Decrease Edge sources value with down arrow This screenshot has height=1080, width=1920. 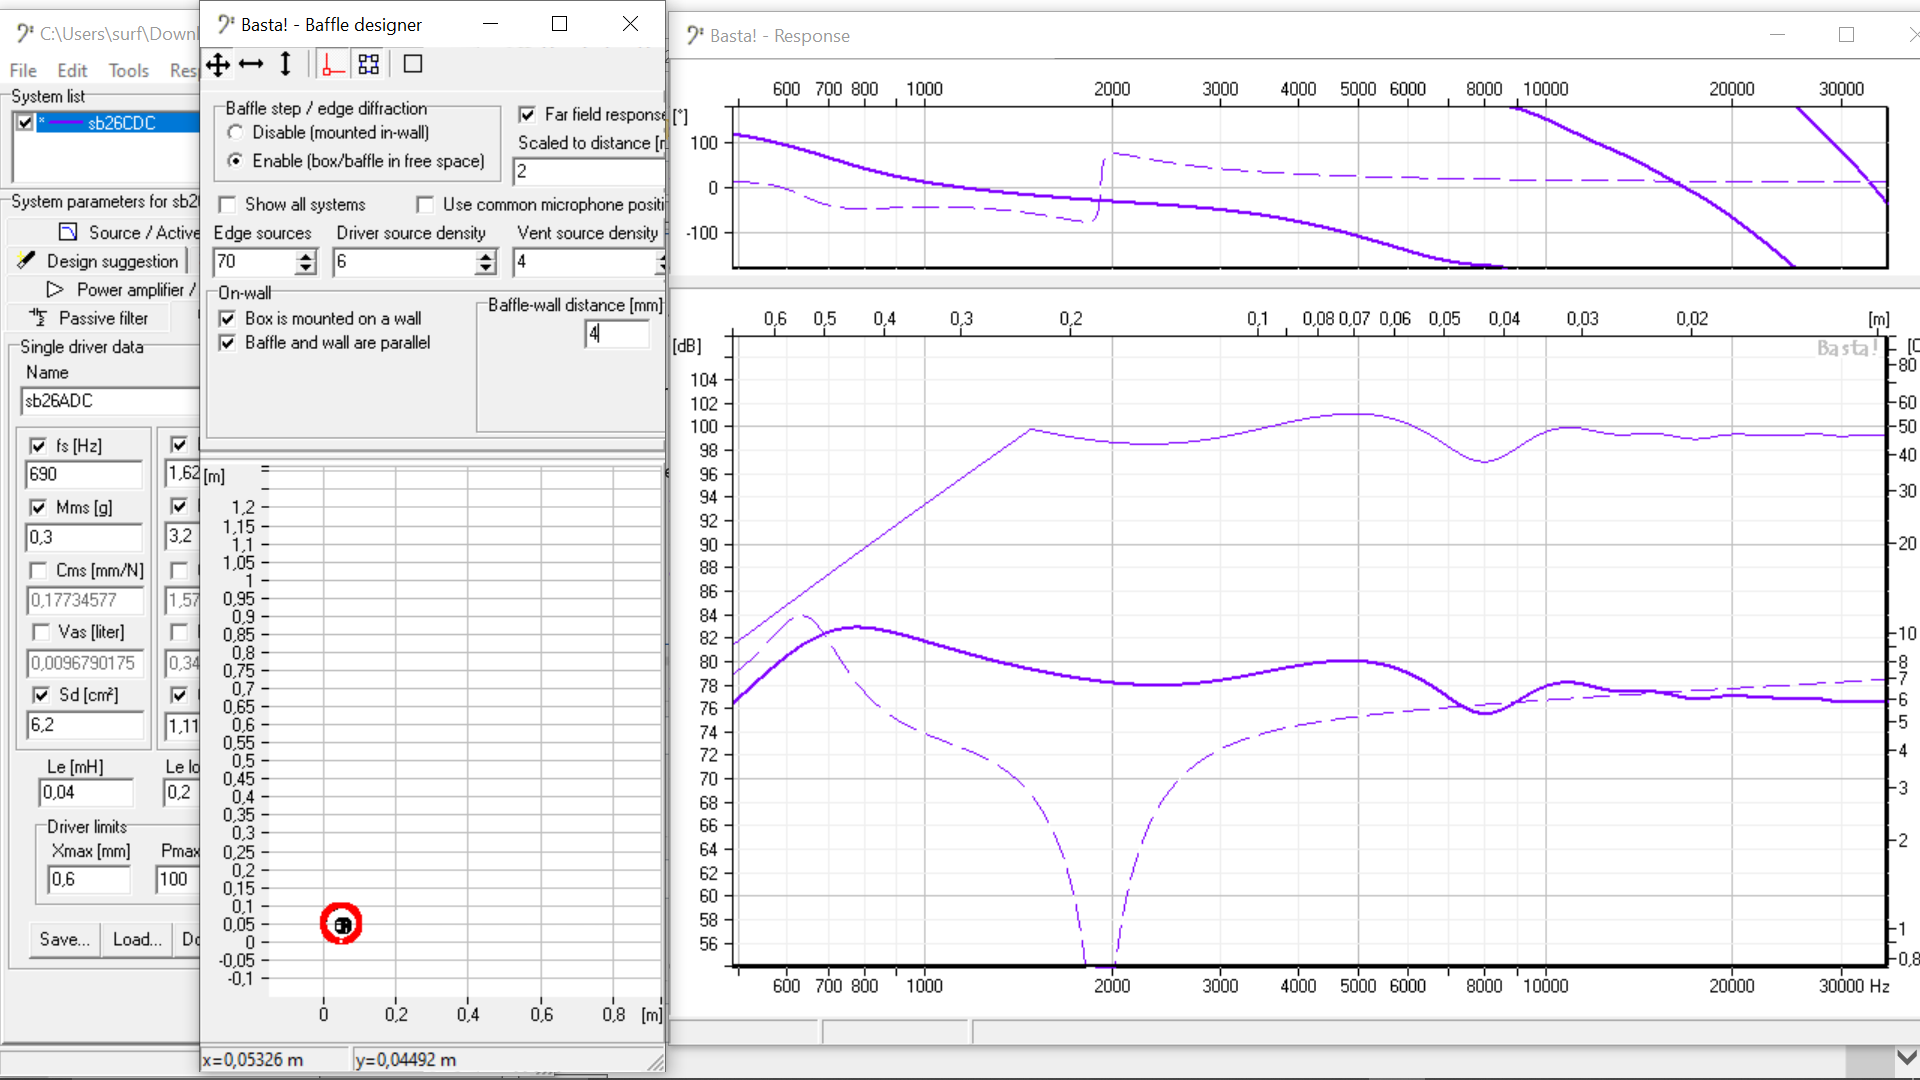pos(306,268)
